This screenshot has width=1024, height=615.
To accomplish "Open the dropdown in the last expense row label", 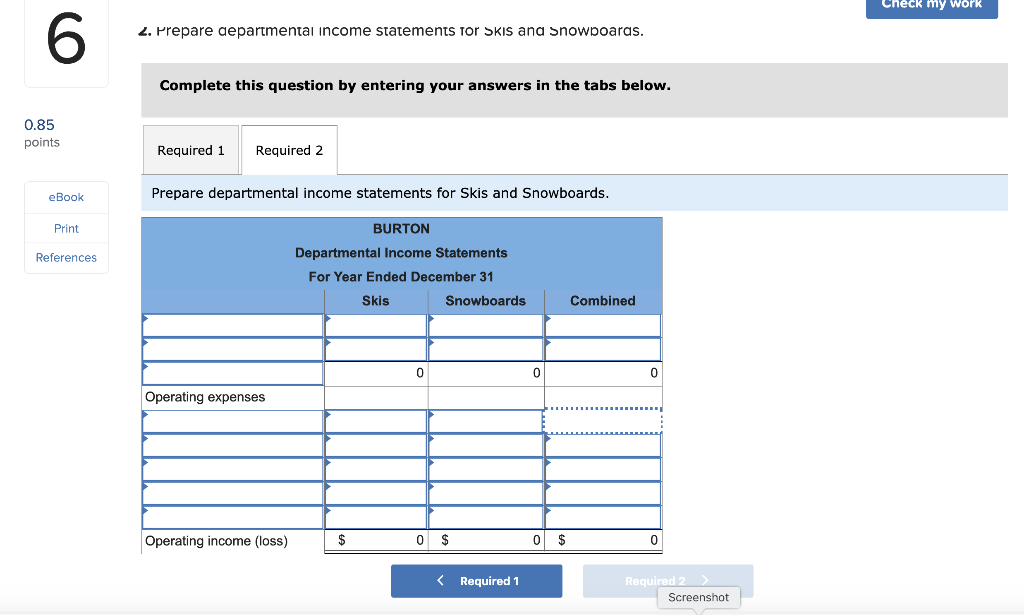I will click(232, 516).
